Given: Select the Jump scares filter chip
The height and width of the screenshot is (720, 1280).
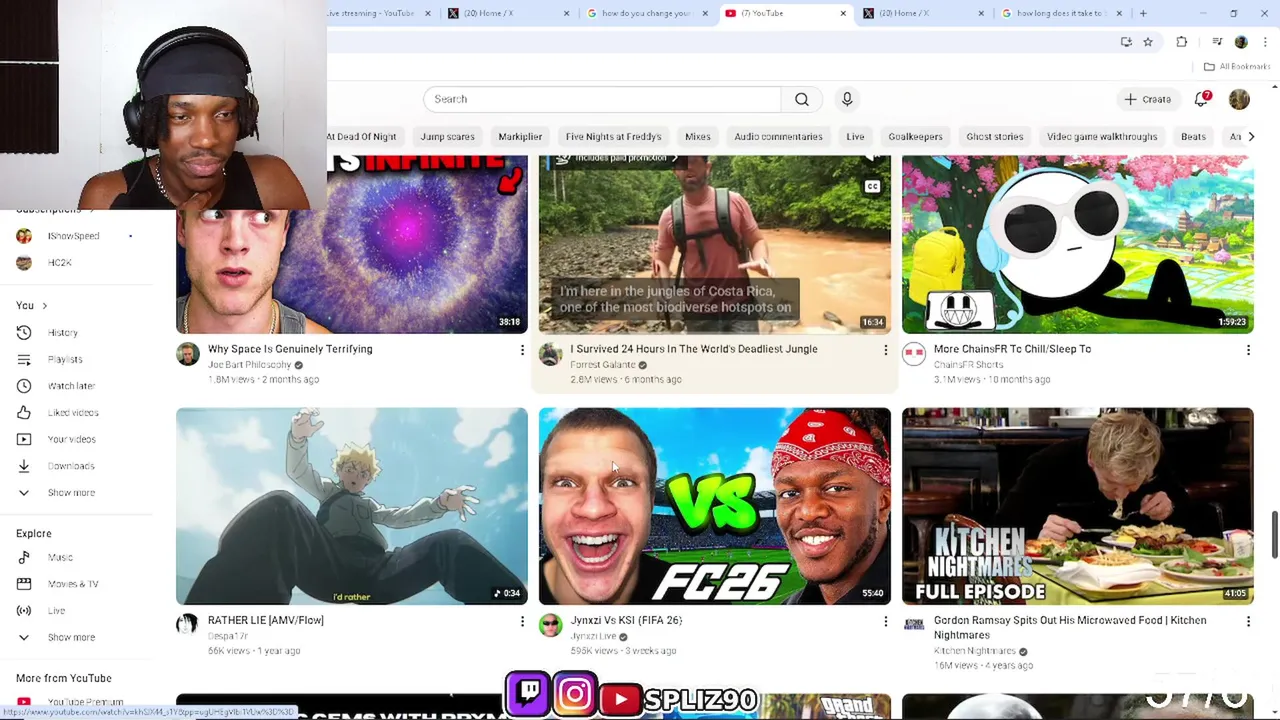Looking at the screenshot, I should pyautogui.click(x=447, y=137).
